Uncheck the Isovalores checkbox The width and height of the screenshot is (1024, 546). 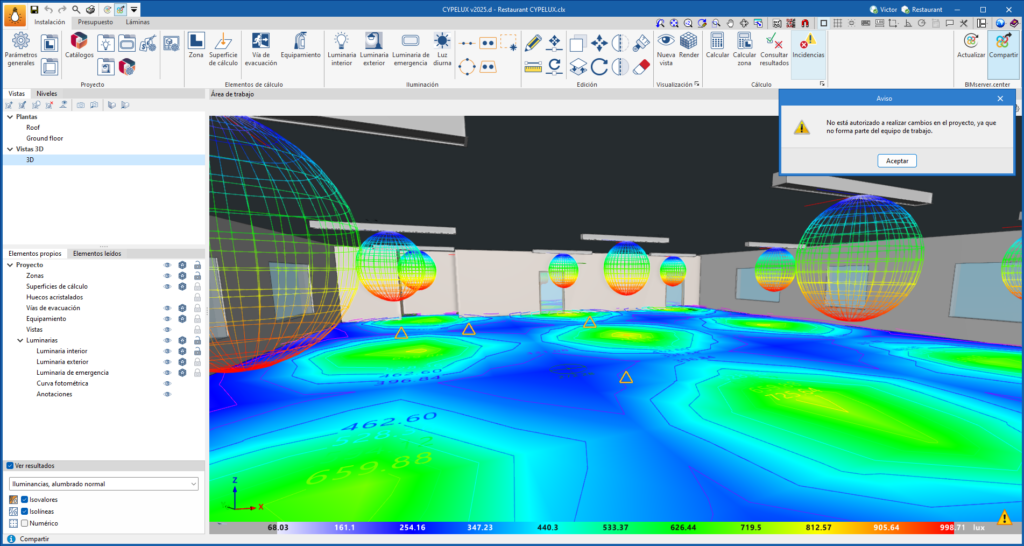click(x=25, y=499)
